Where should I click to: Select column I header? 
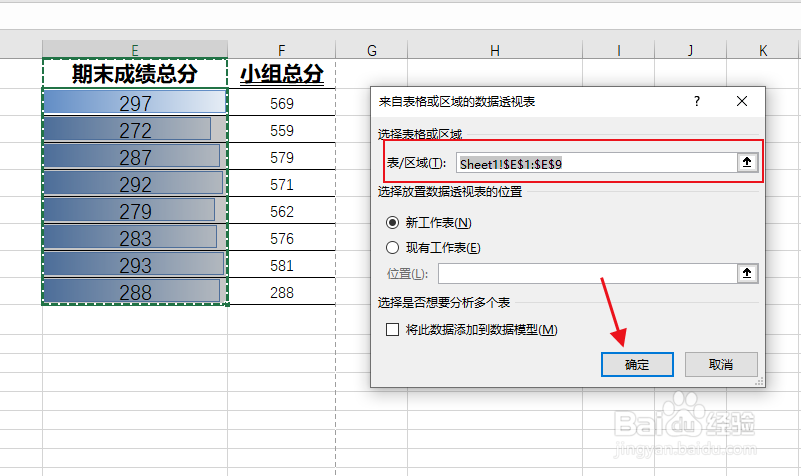[619, 50]
